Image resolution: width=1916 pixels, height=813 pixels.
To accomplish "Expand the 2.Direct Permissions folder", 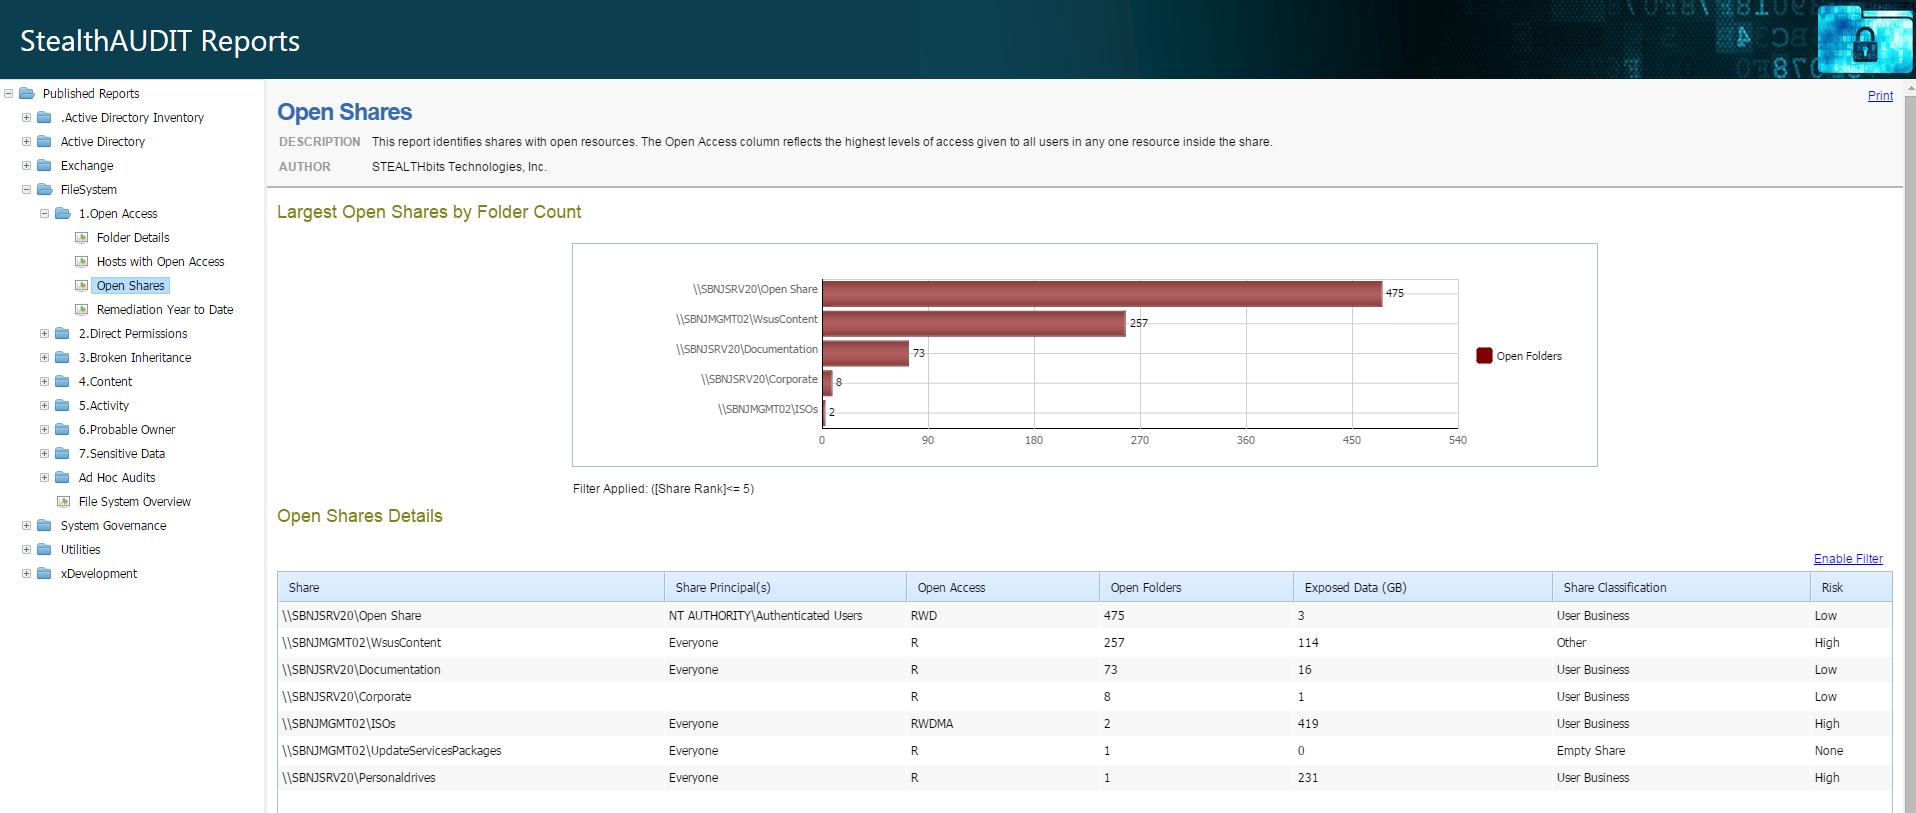I will [x=44, y=334].
